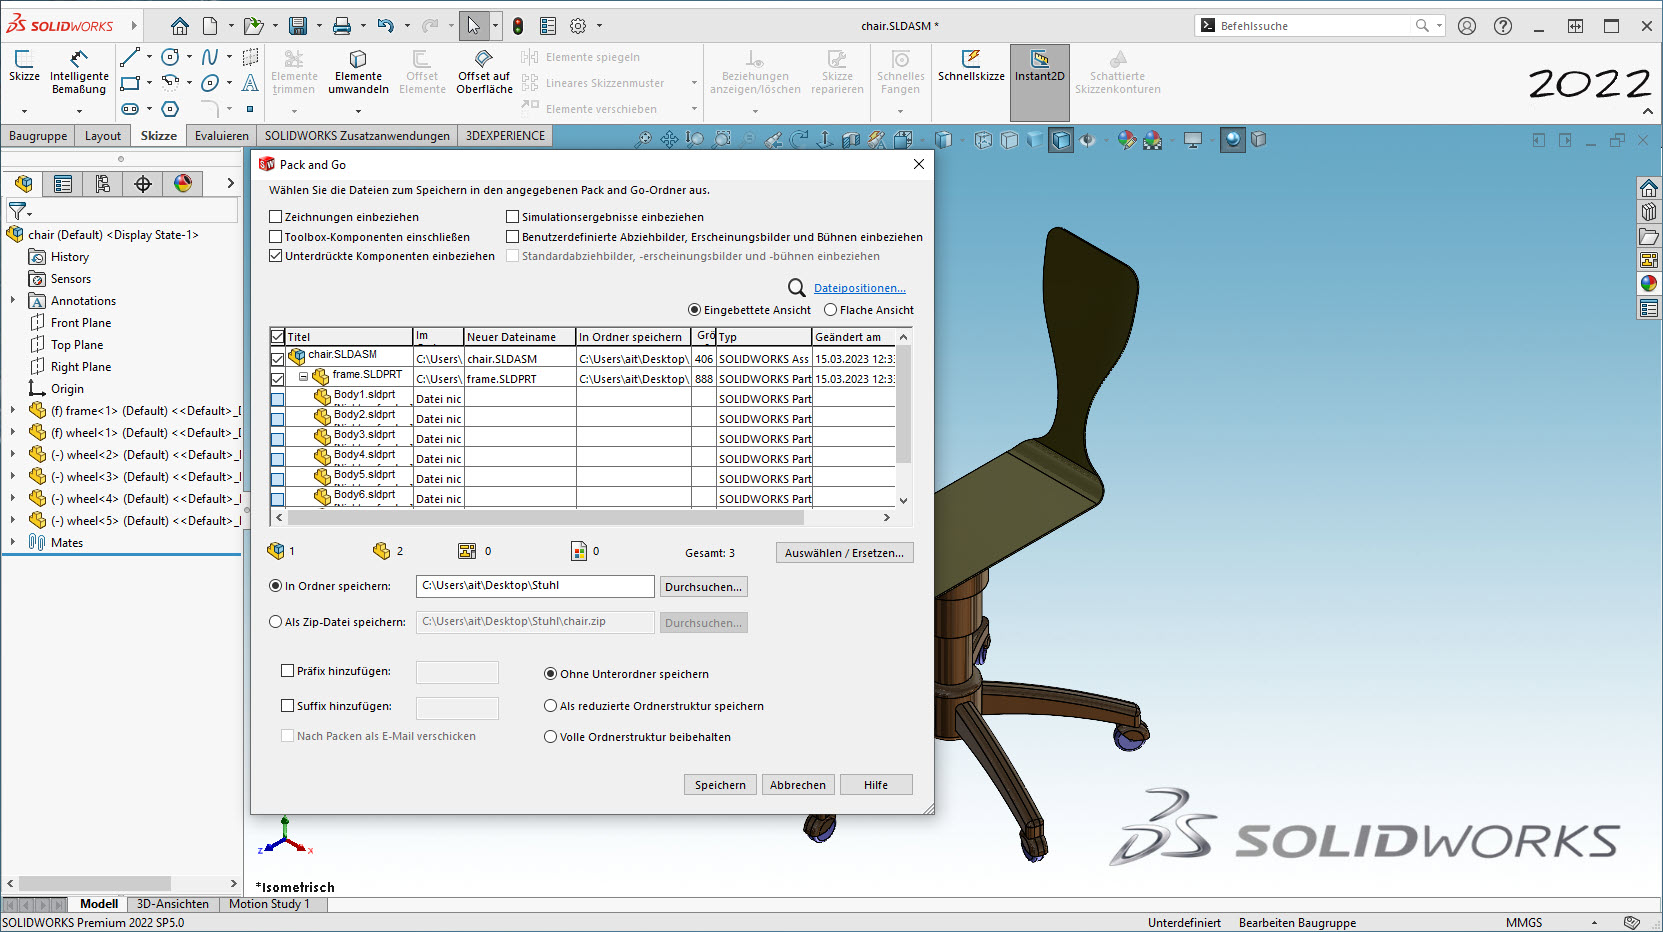Expand the Mates folder node
The height and width of the screenshot is (932, 1663).
[13, 542]
